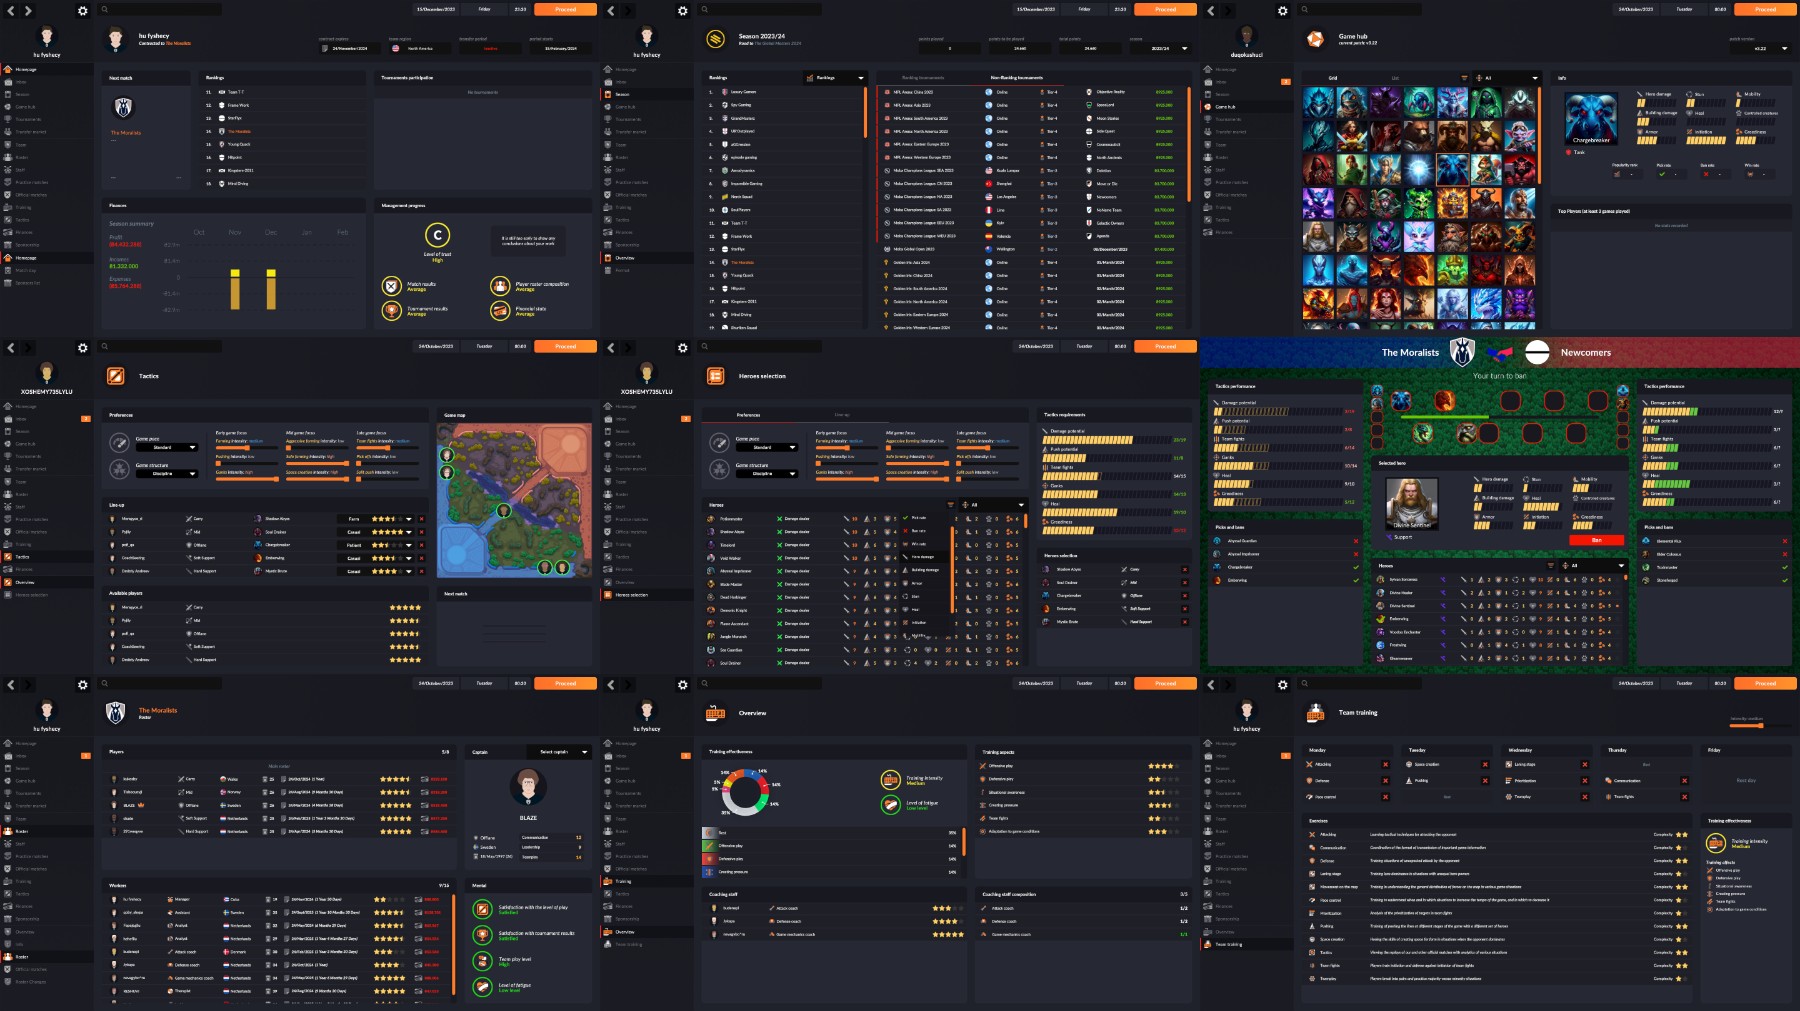Adjust Farming intensity slider on Tactics screen

pos(246,447)
